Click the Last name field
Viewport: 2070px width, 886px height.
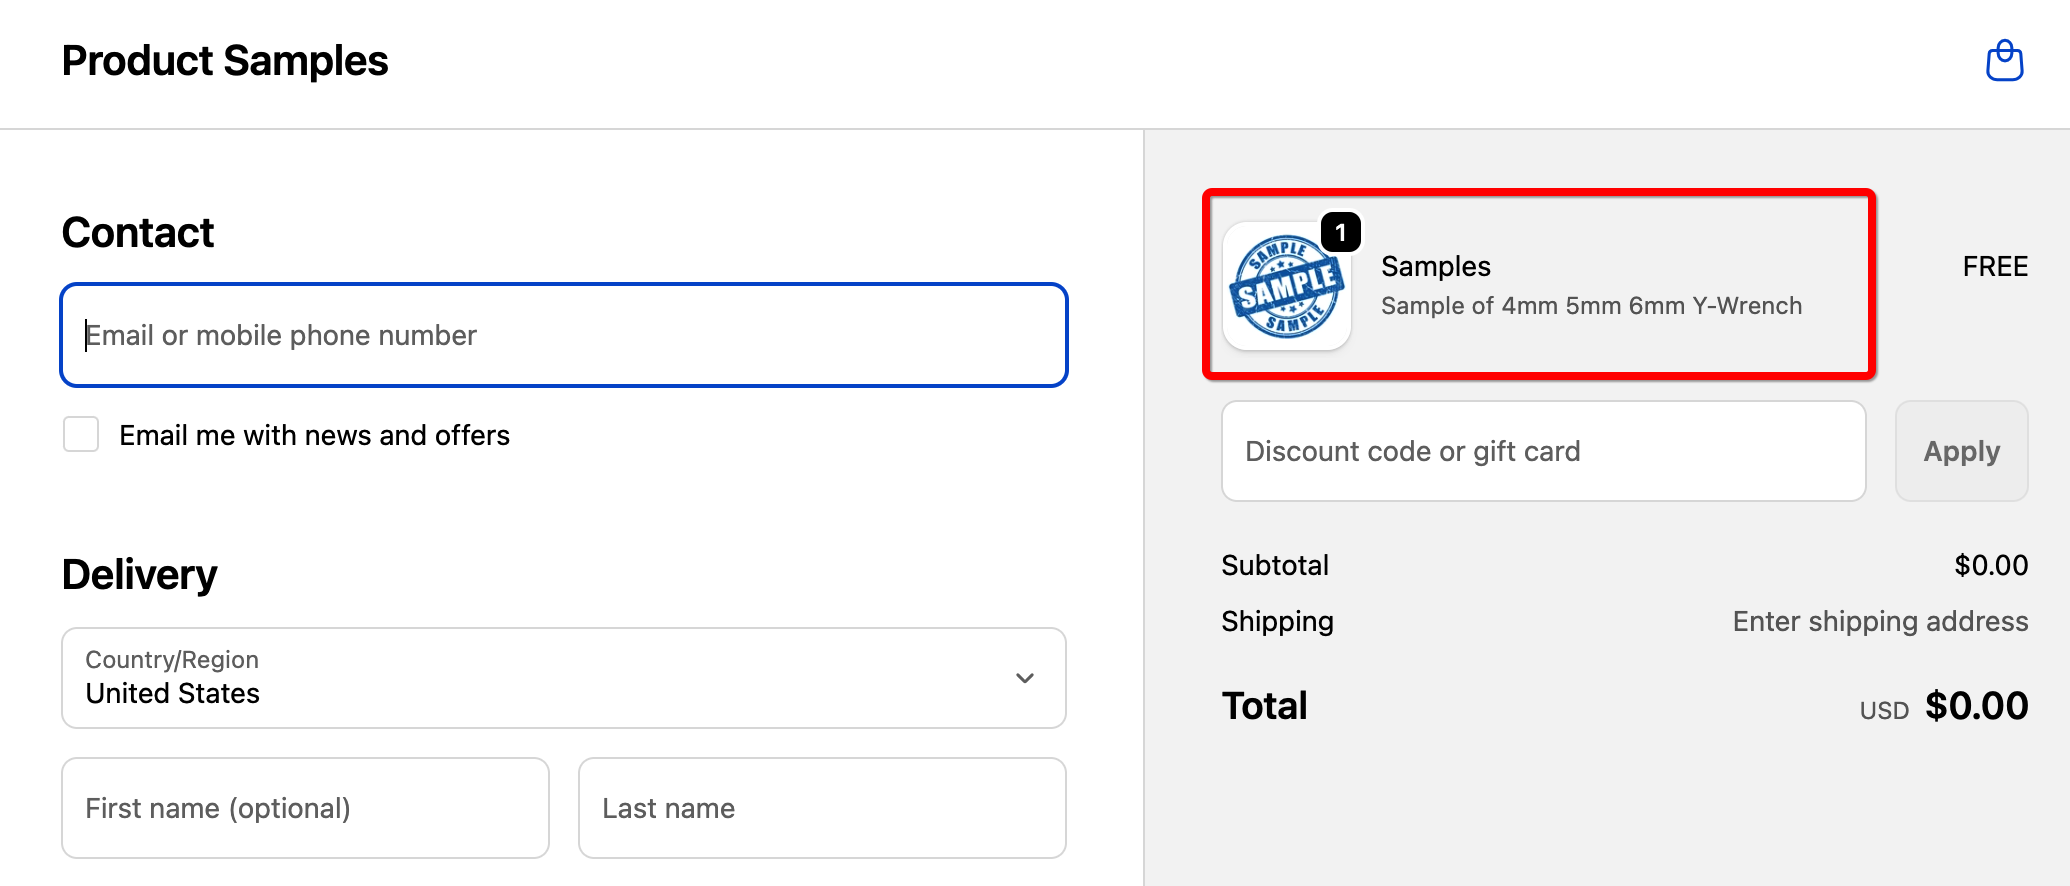click(x=822, y=808)
